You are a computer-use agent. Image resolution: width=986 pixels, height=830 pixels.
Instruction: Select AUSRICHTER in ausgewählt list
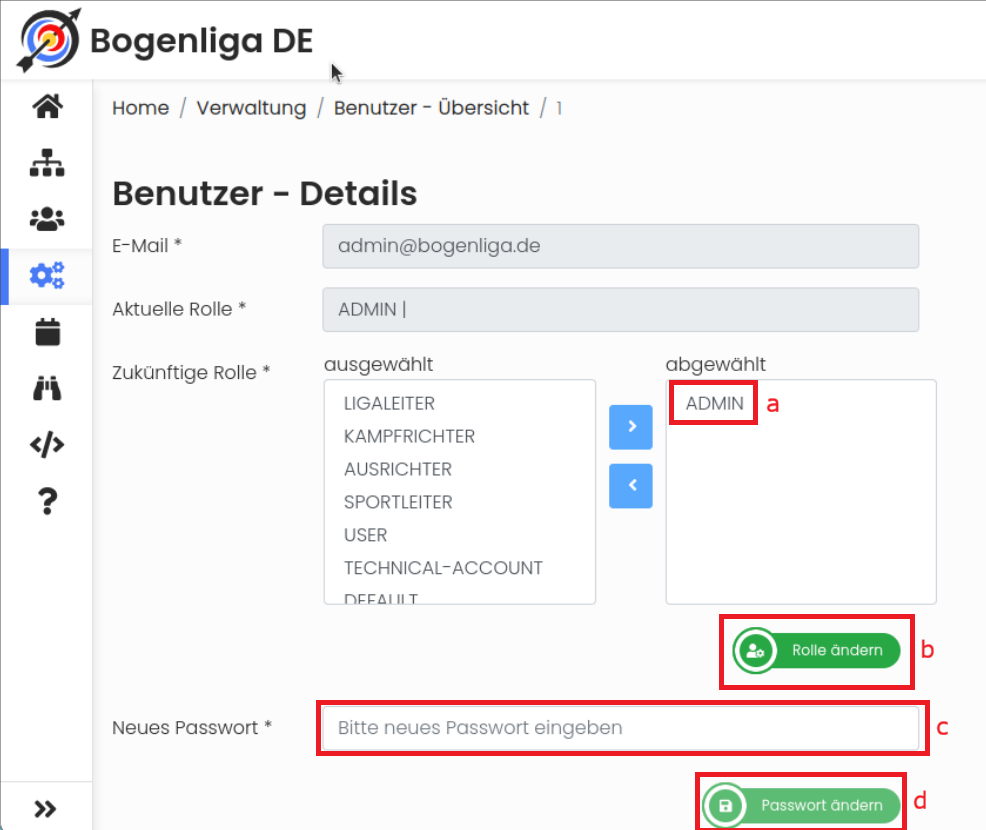[398, 469]
